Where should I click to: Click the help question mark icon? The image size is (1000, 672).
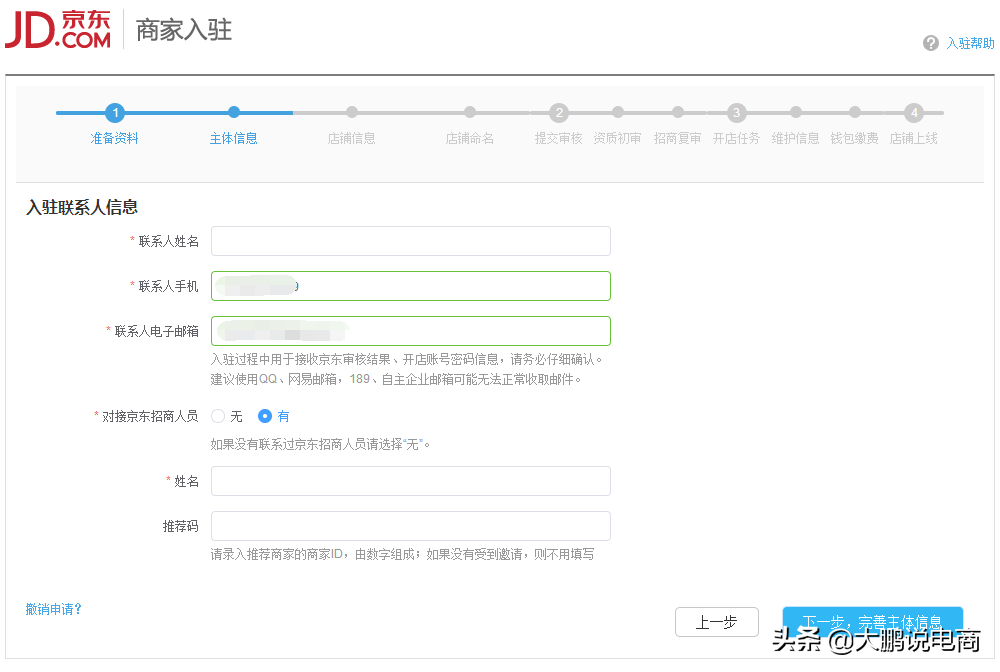point(930,43)
